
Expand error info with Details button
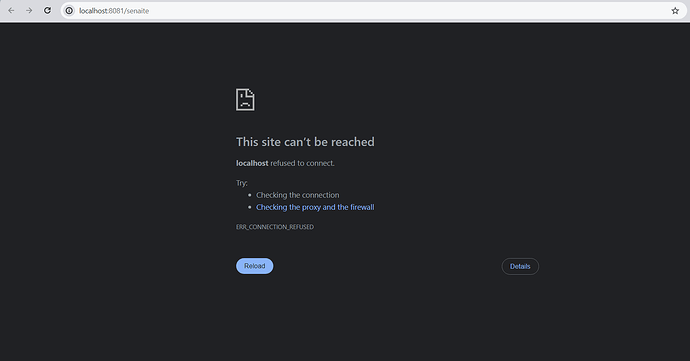[x=520, y=266]
